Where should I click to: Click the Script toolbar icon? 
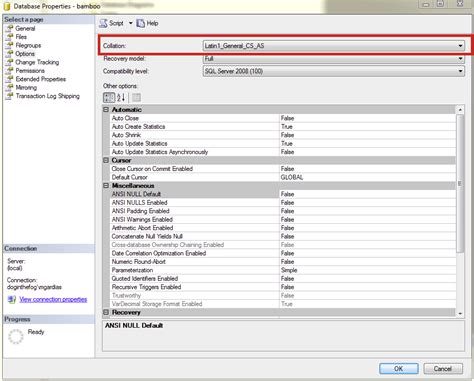pyautogui.click(x=104, y=23)
